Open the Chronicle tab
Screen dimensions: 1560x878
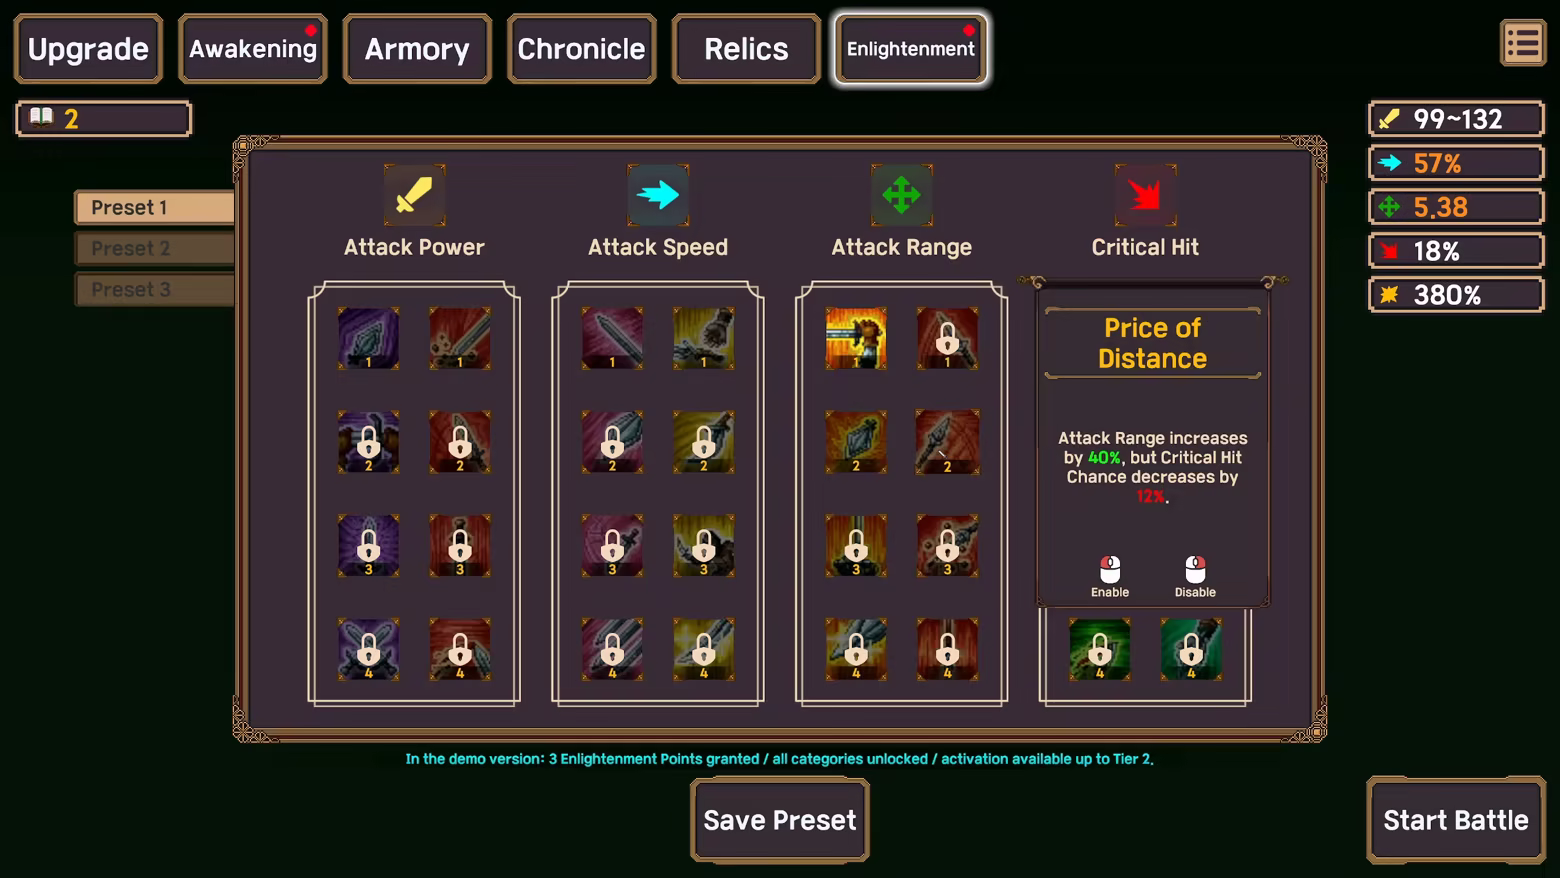point(581,48)
